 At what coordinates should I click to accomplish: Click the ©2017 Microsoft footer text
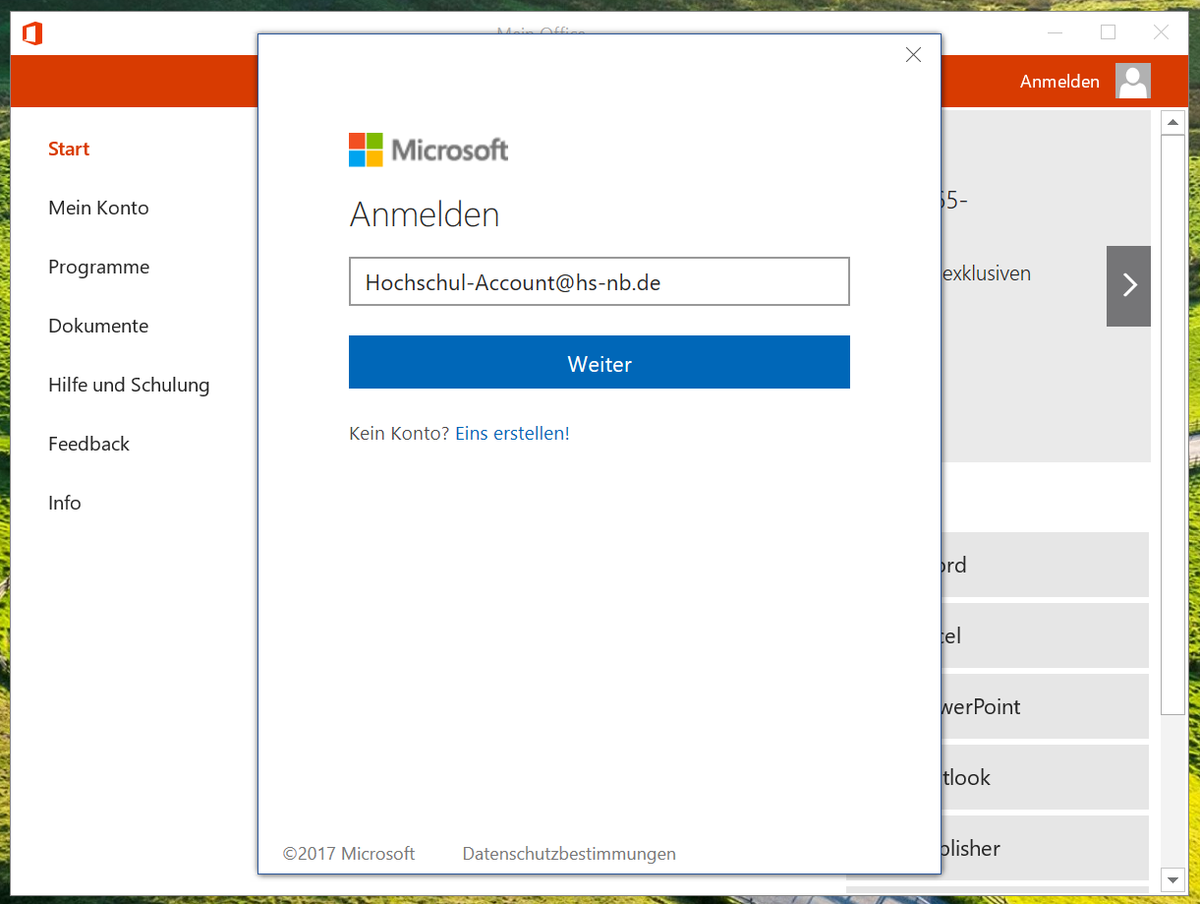click(349, 854)
